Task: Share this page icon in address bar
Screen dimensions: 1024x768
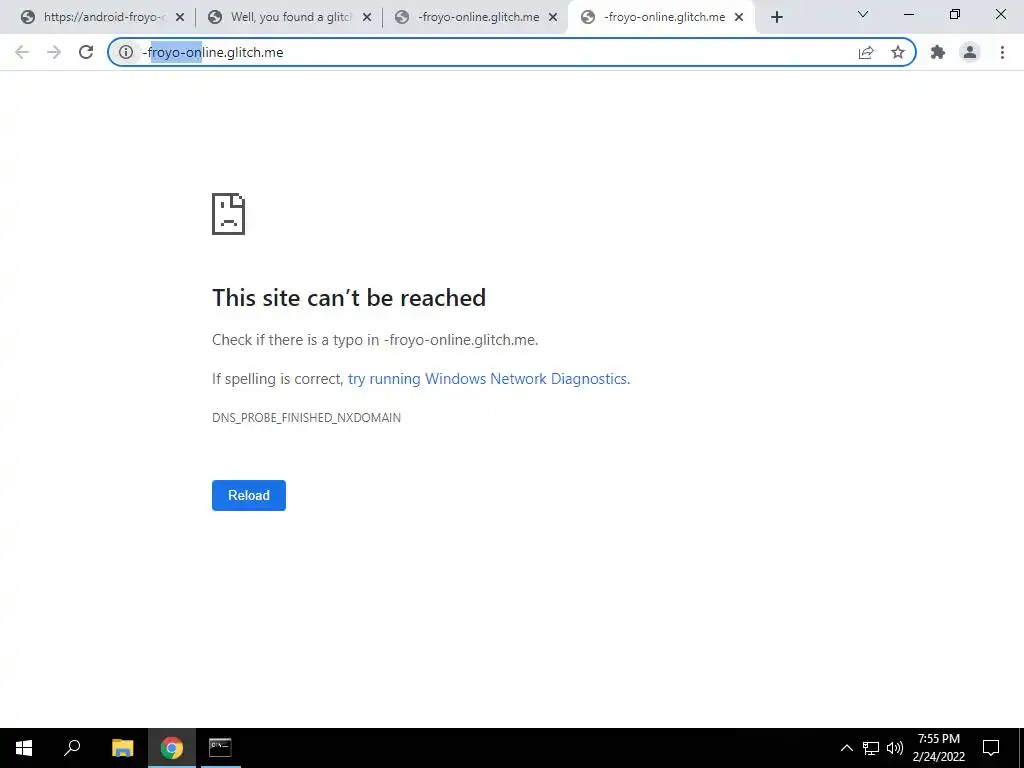Action: [x=866, y=52]
